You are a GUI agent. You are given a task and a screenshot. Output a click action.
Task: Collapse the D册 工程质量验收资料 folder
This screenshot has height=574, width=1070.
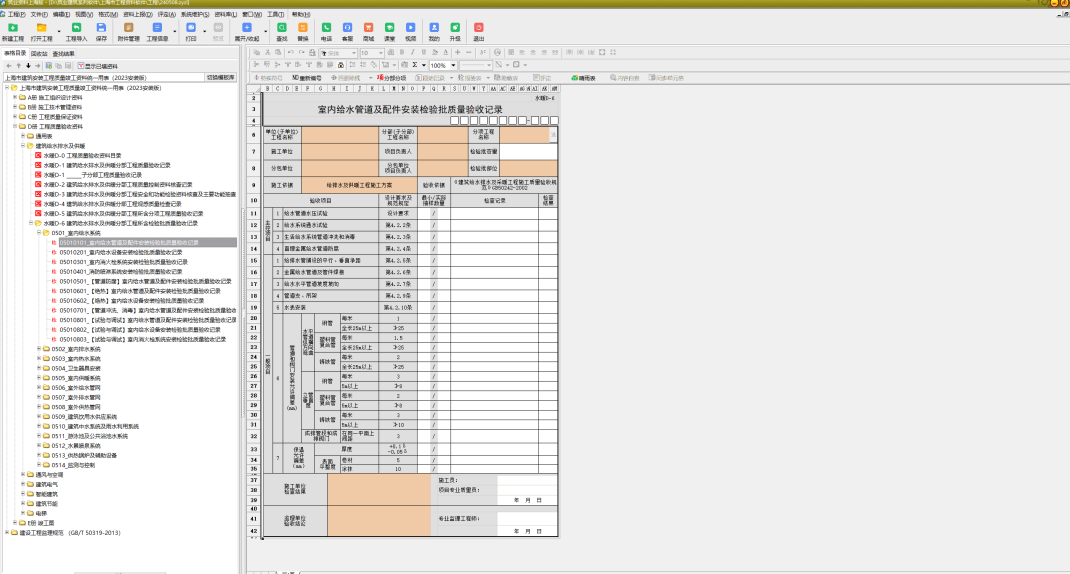point(15,126)
